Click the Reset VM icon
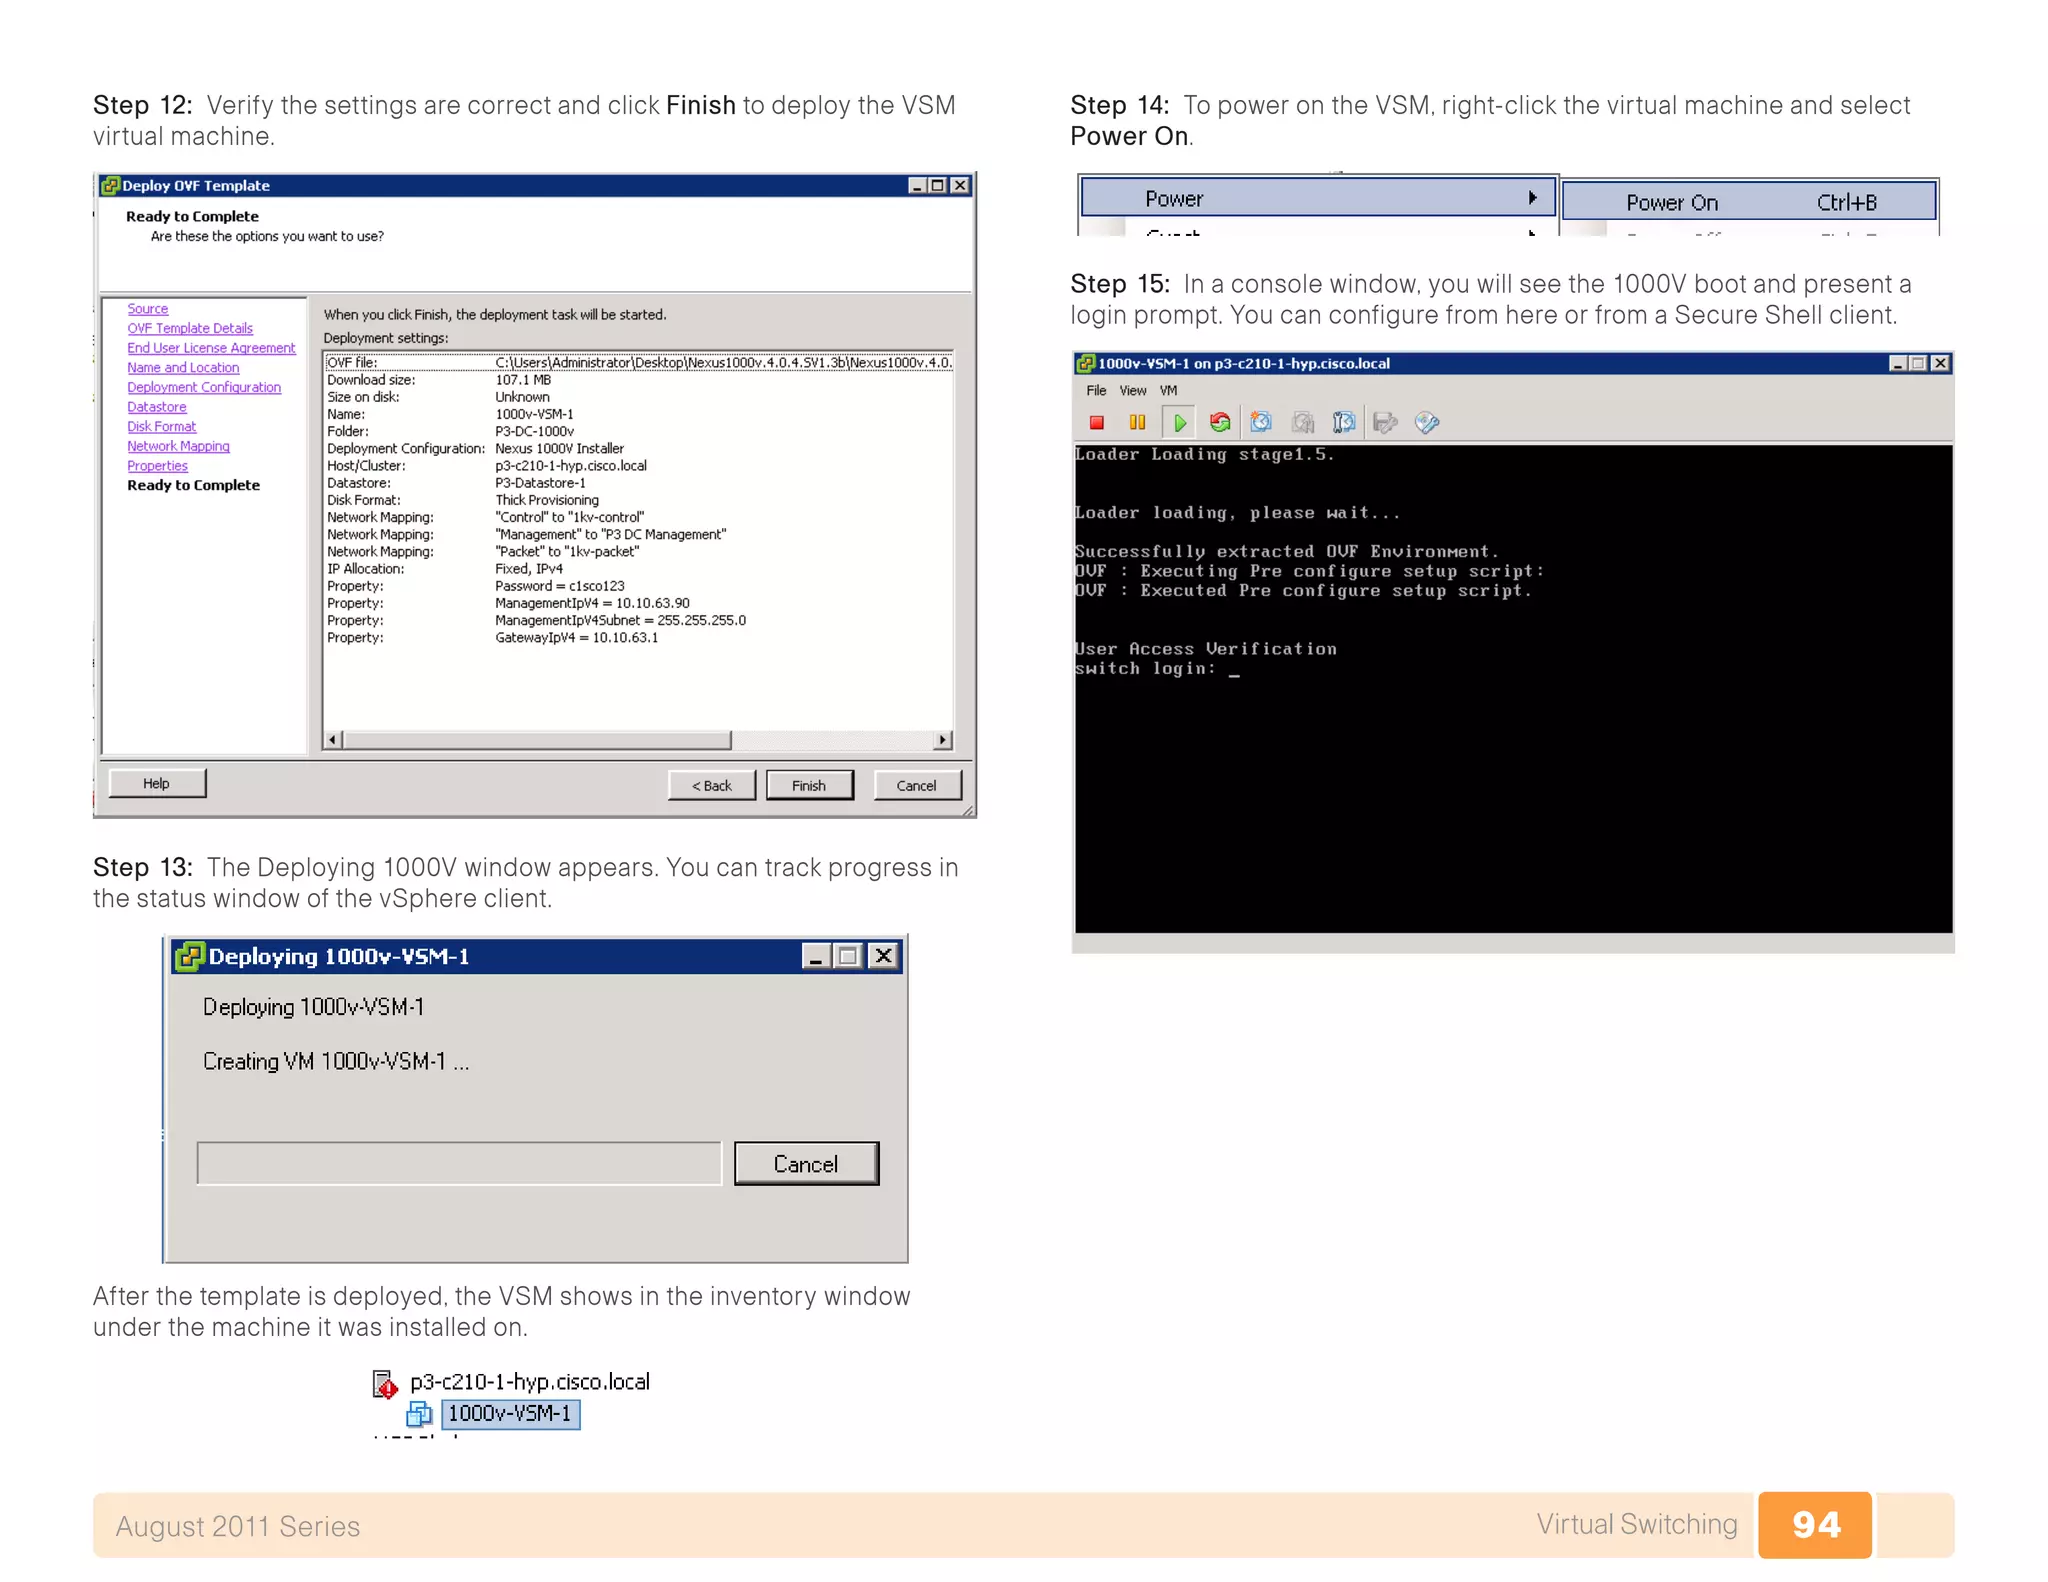2048x1582 pixels. click(x=1220, y=423)
